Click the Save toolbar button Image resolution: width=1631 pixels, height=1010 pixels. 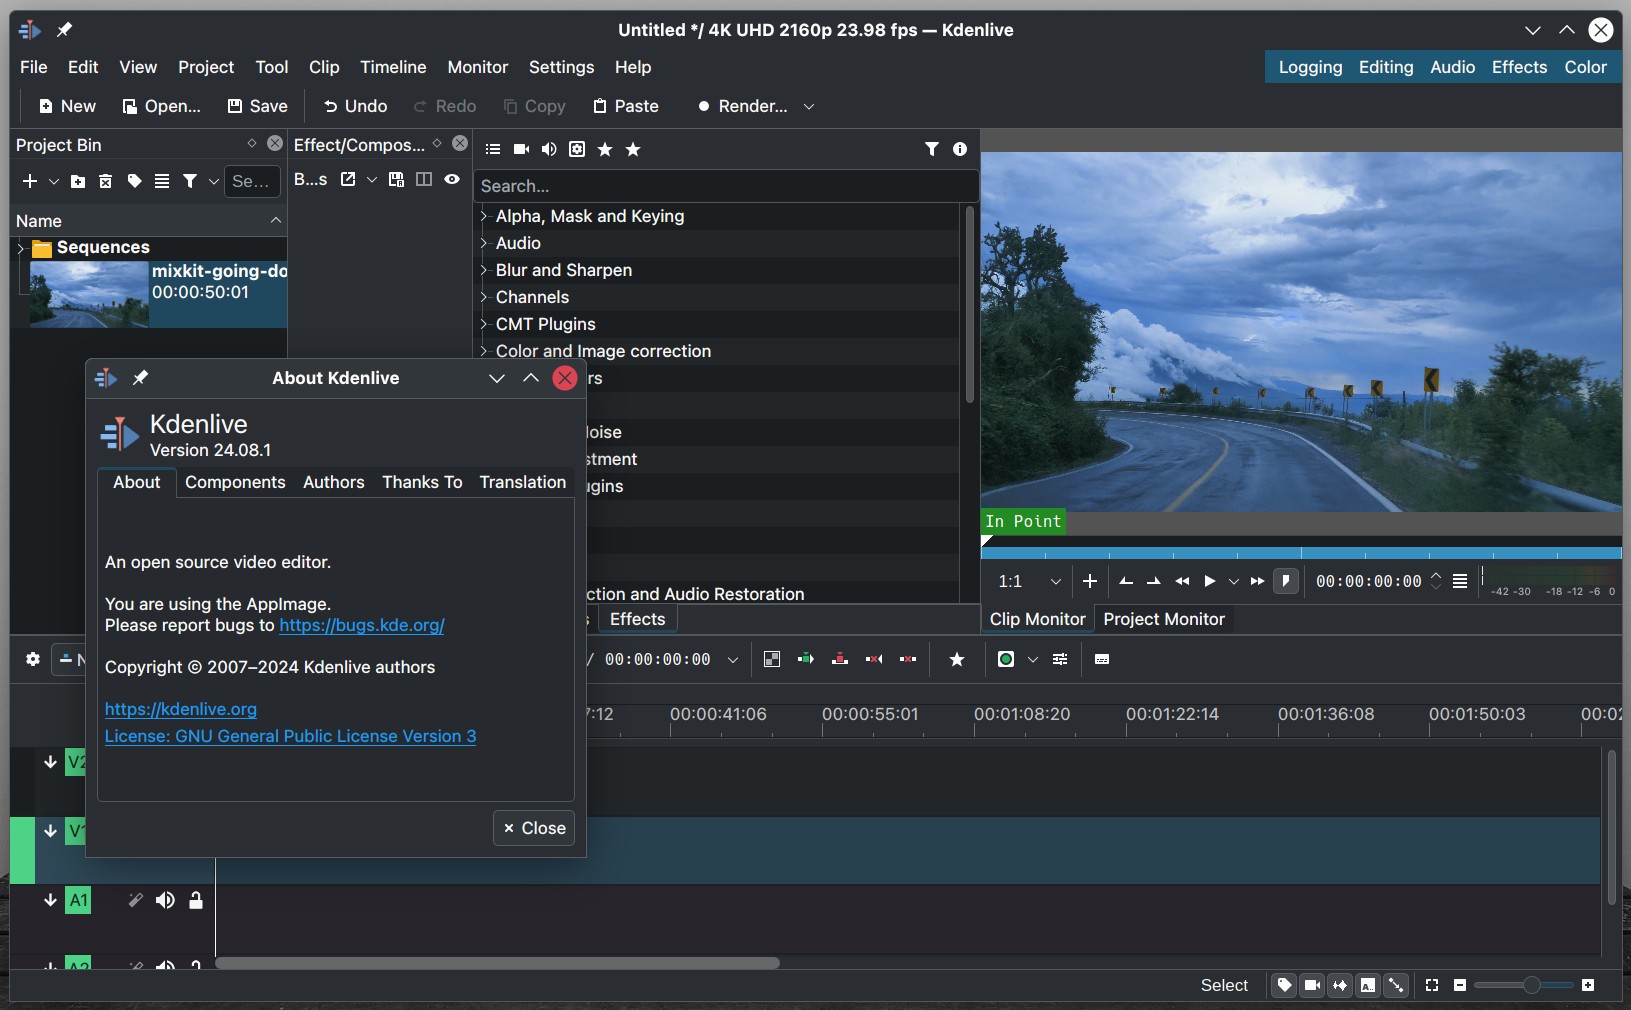[257, 106]
